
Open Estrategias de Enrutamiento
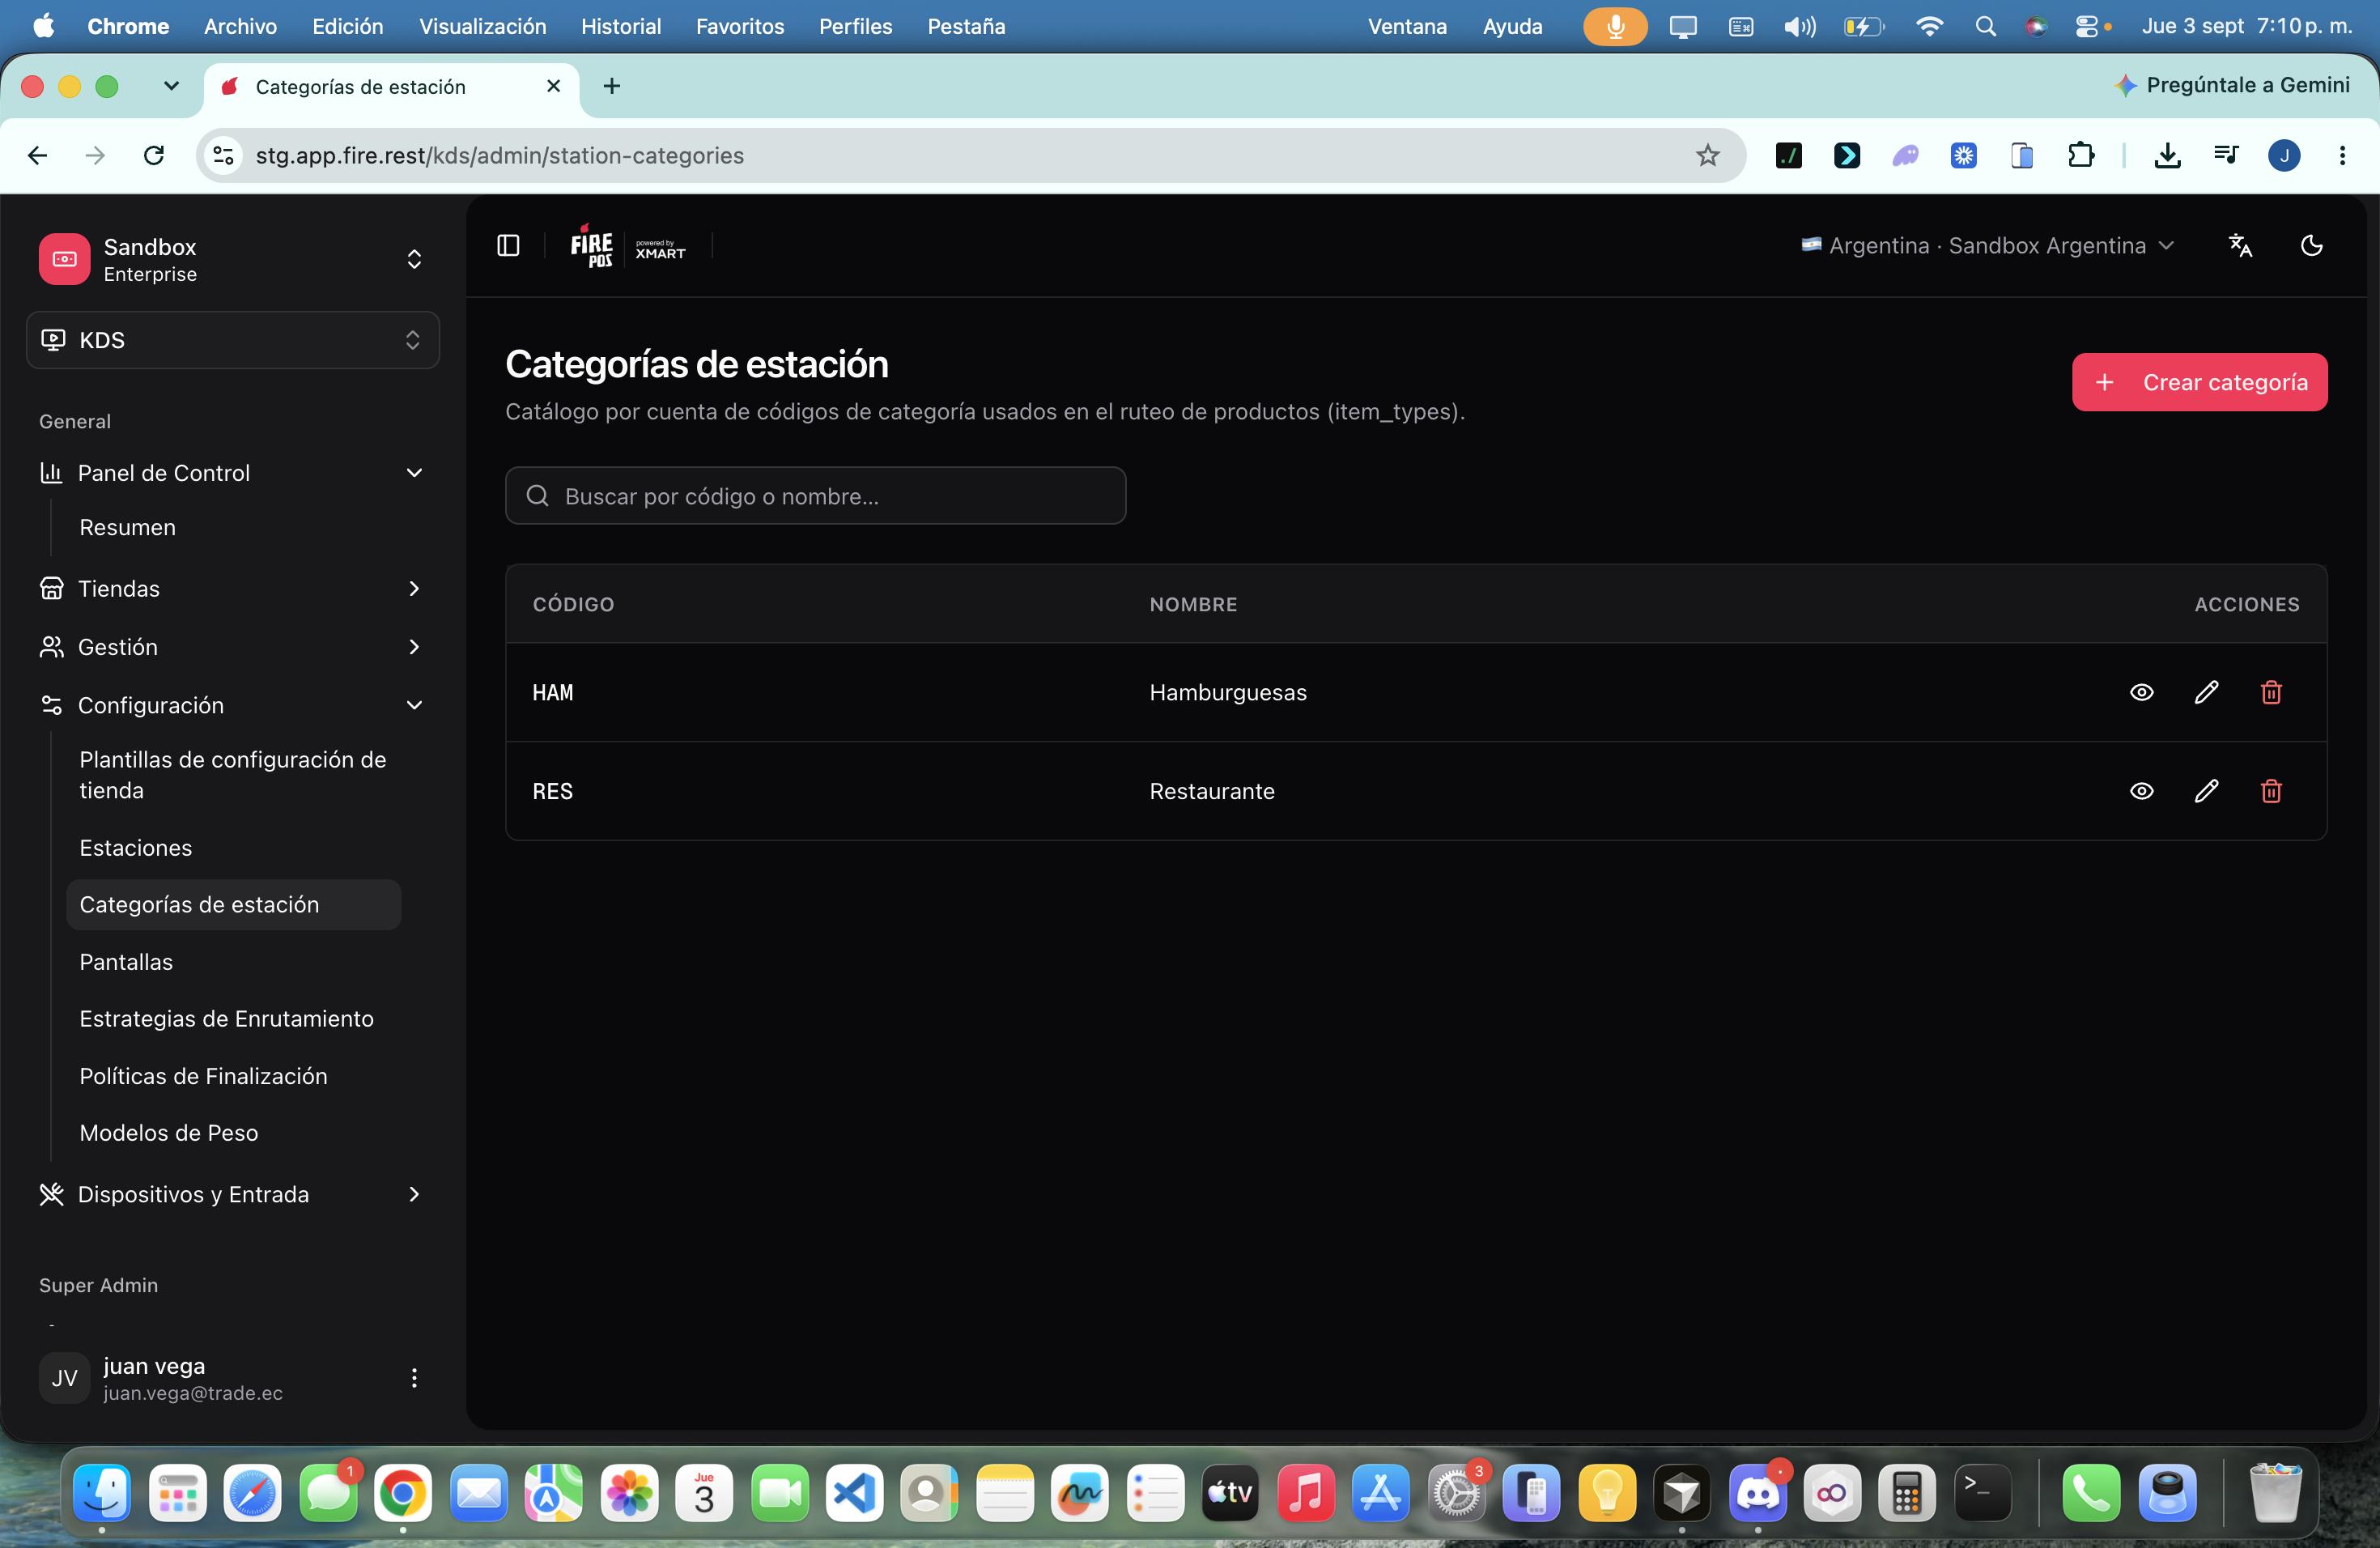coord(226,1019)
